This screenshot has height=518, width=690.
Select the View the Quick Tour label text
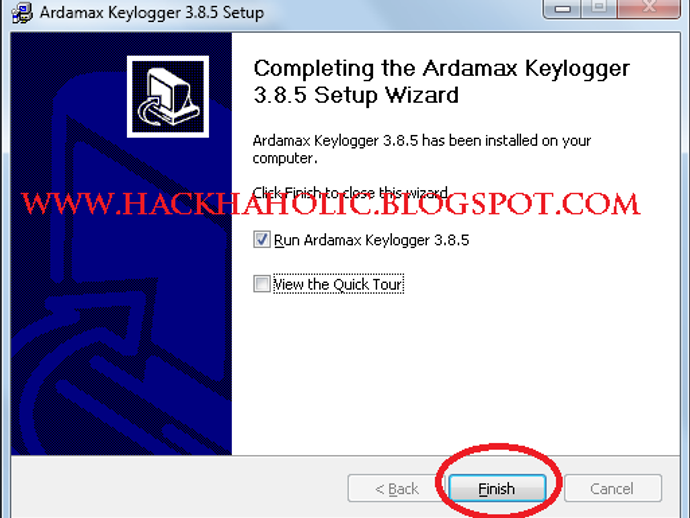(338, 284)
